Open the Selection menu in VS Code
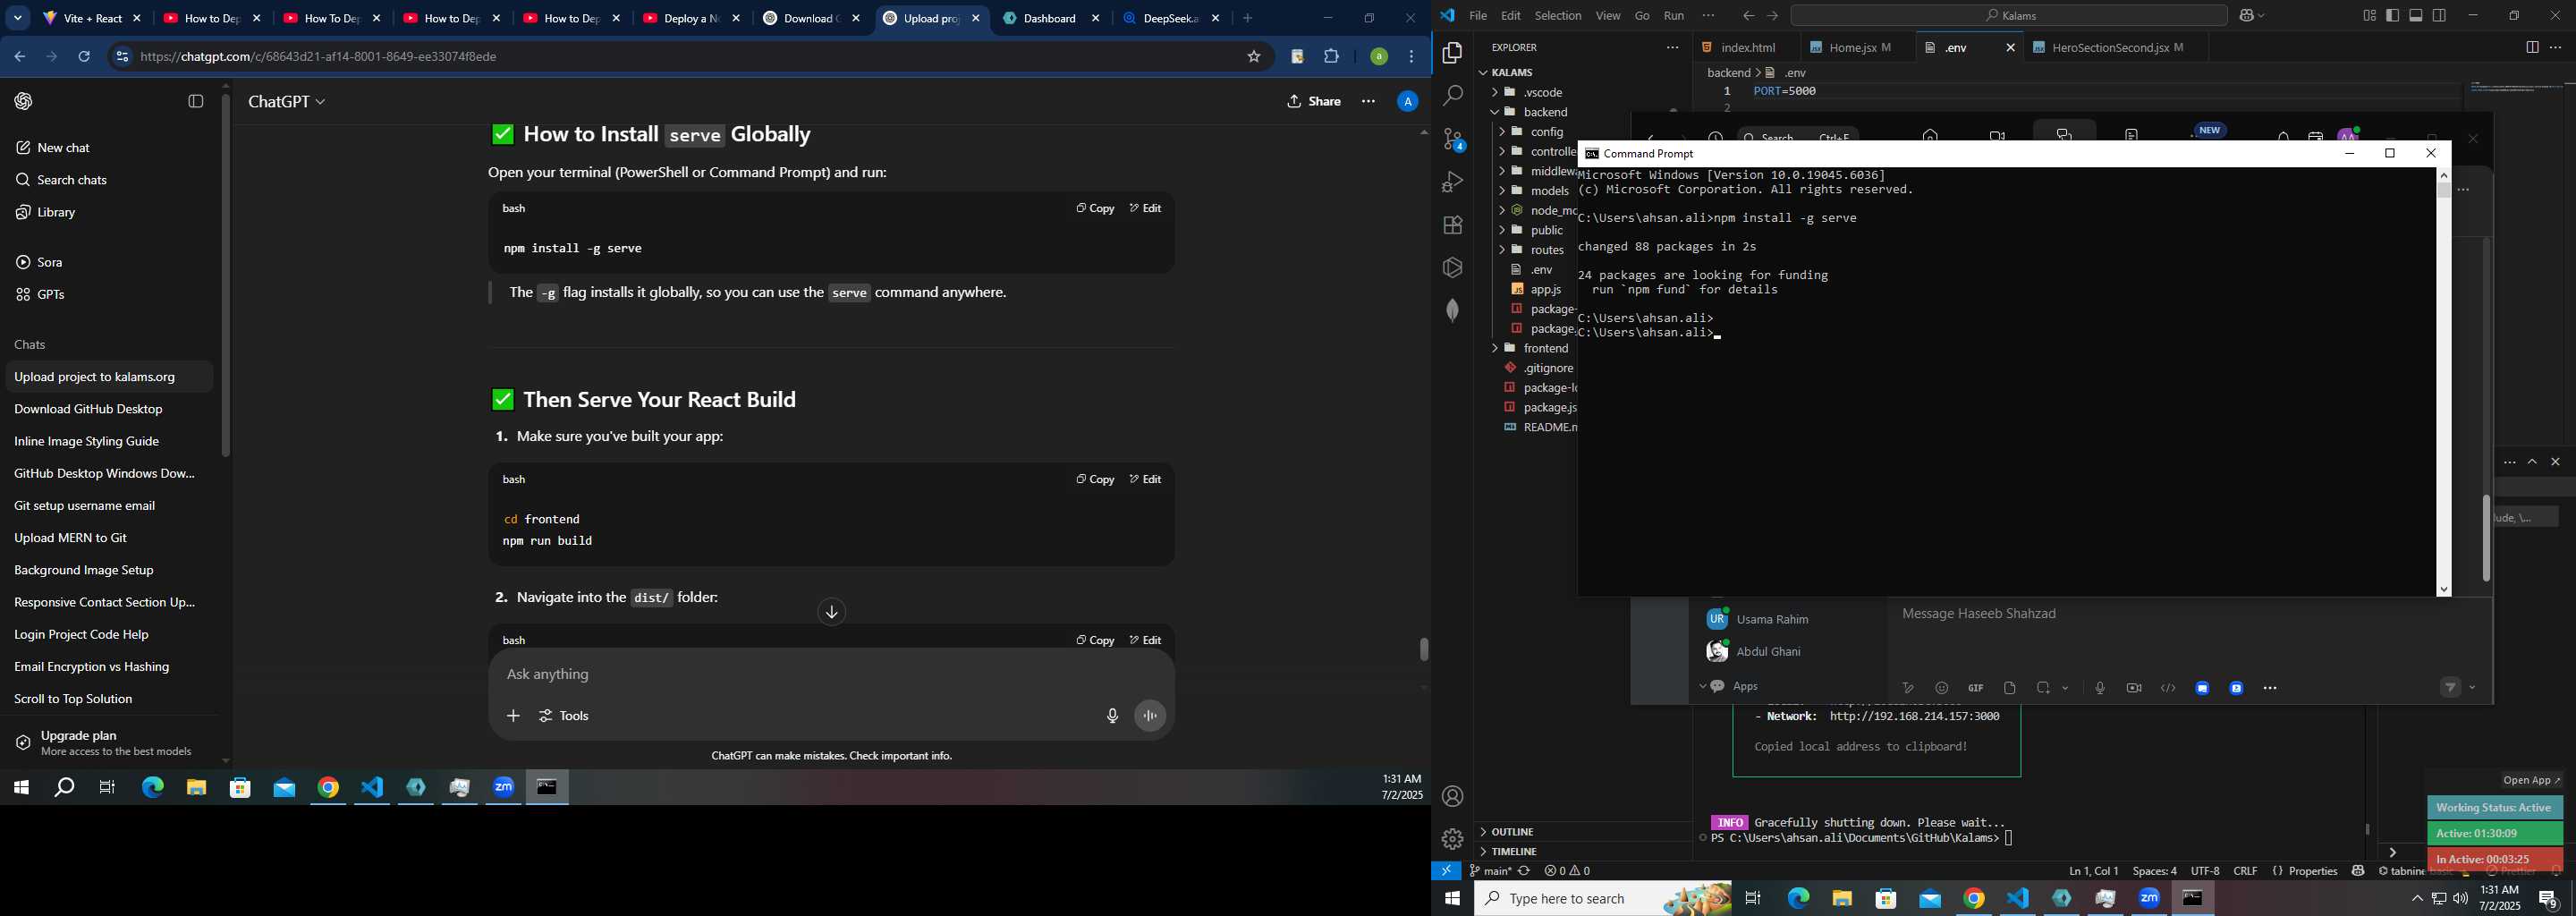 [1558, 16]
